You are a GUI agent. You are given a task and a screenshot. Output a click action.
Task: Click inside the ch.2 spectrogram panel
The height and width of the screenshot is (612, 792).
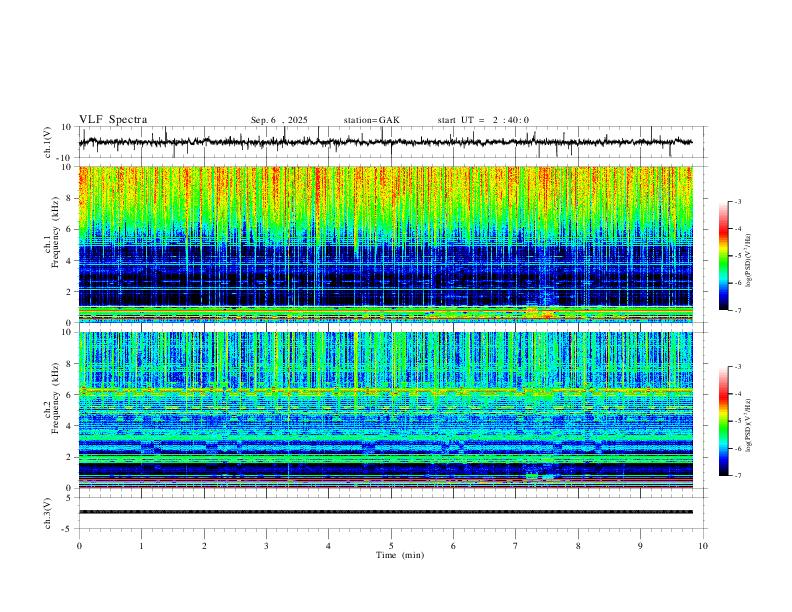pos(385,410)
